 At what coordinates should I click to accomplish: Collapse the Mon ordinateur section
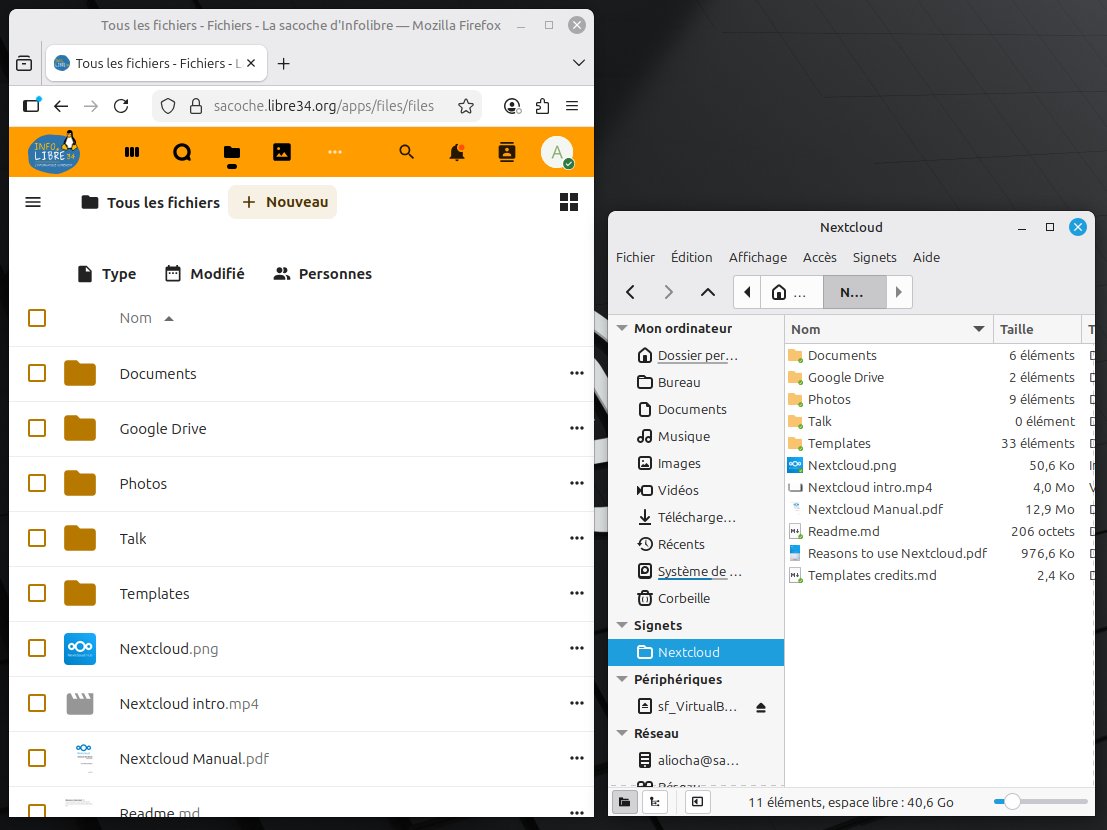tap(622, 328)
